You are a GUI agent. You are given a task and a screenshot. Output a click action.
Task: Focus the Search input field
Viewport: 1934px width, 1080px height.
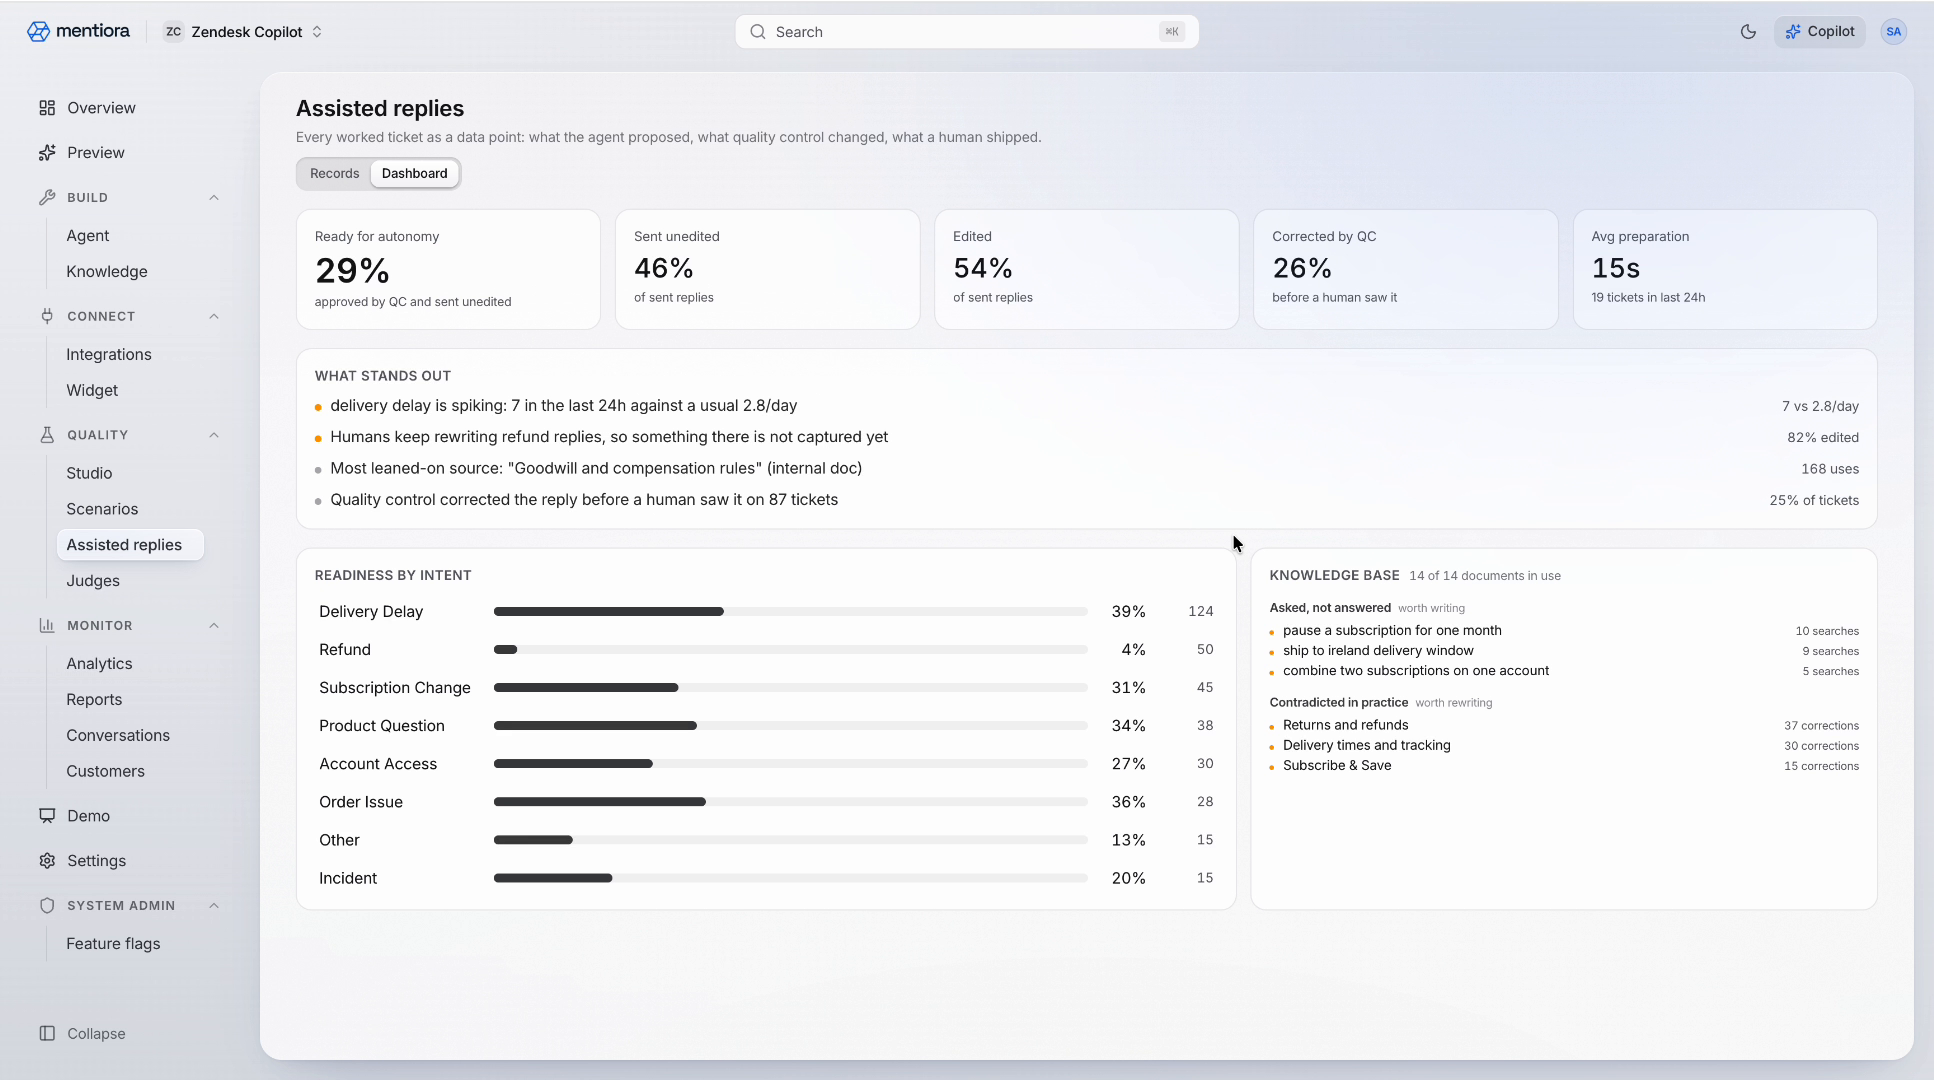tap(967, 32)
